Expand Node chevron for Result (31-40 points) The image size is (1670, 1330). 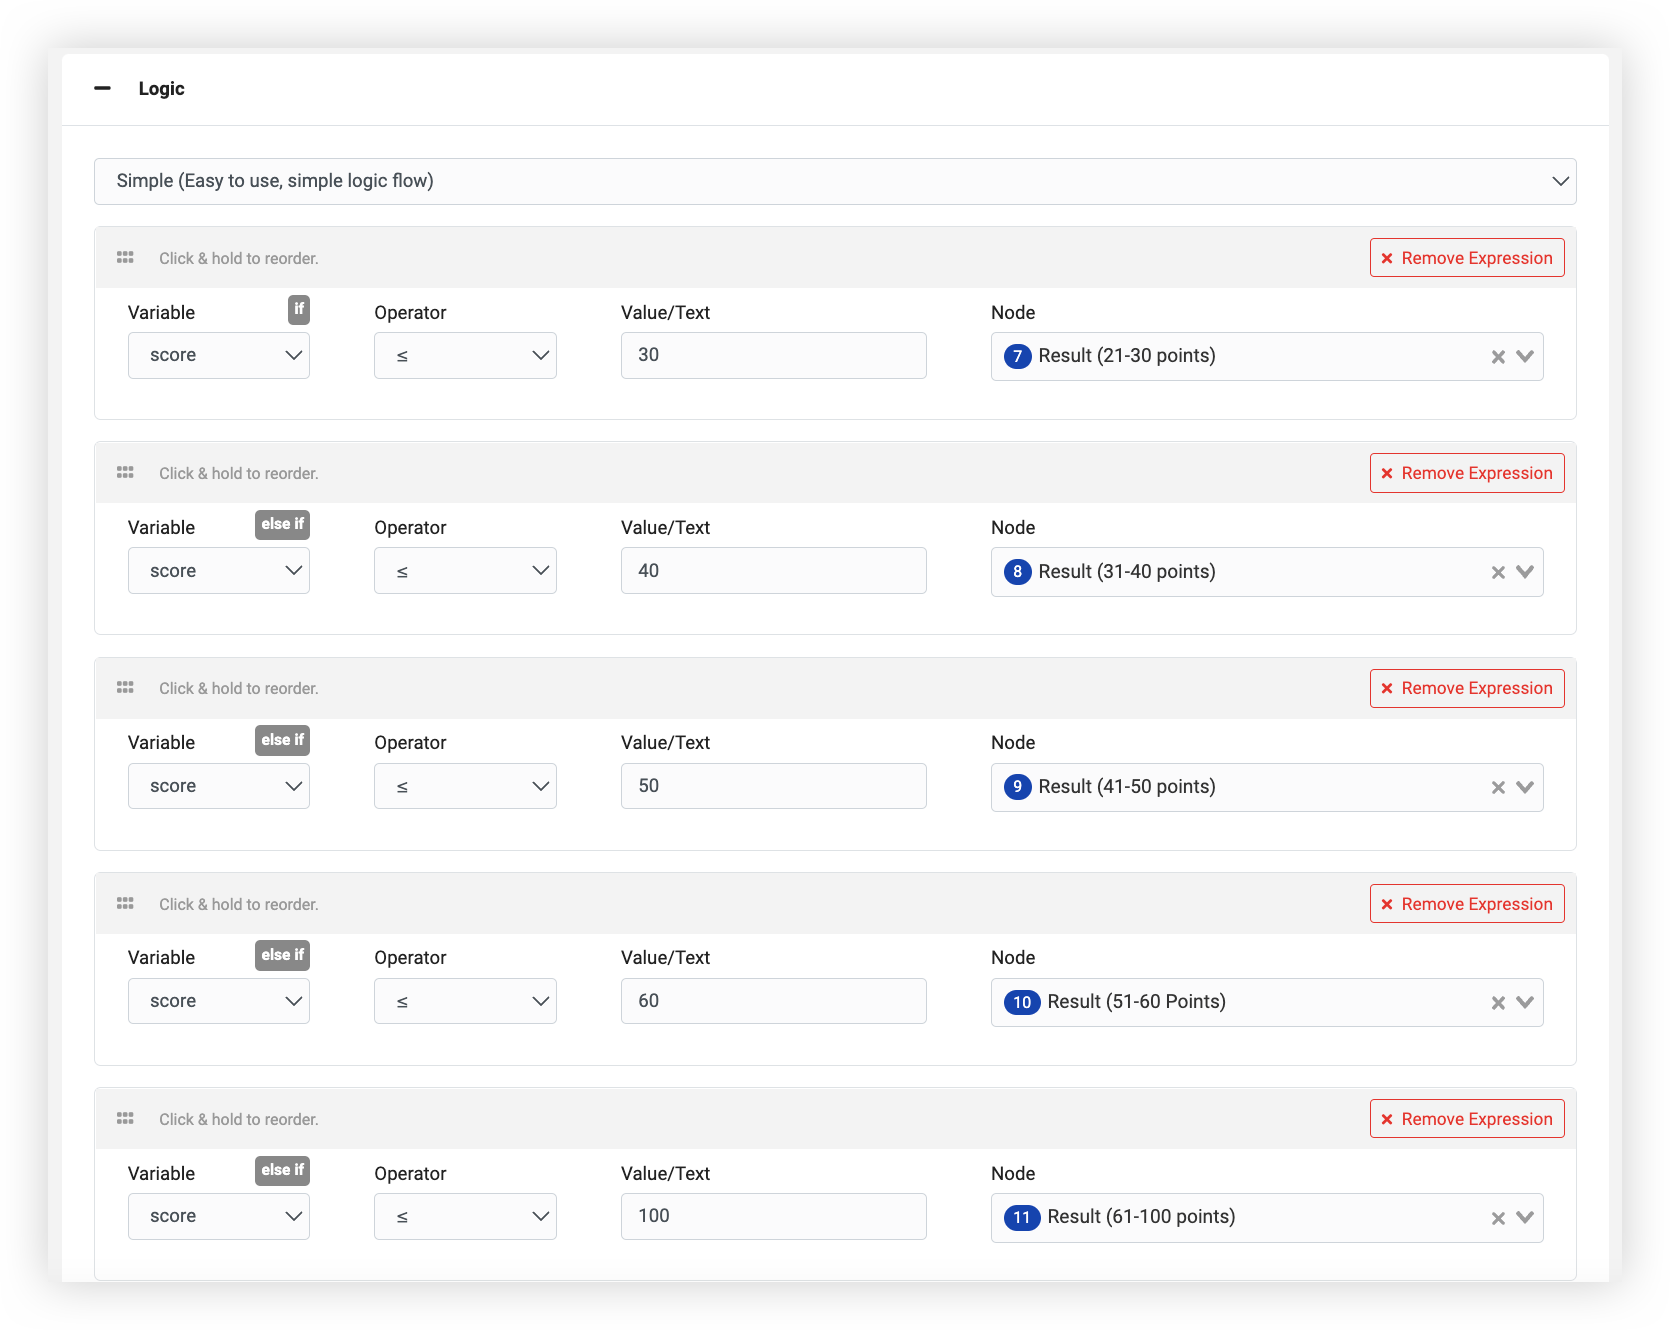tap(1525, 572)
